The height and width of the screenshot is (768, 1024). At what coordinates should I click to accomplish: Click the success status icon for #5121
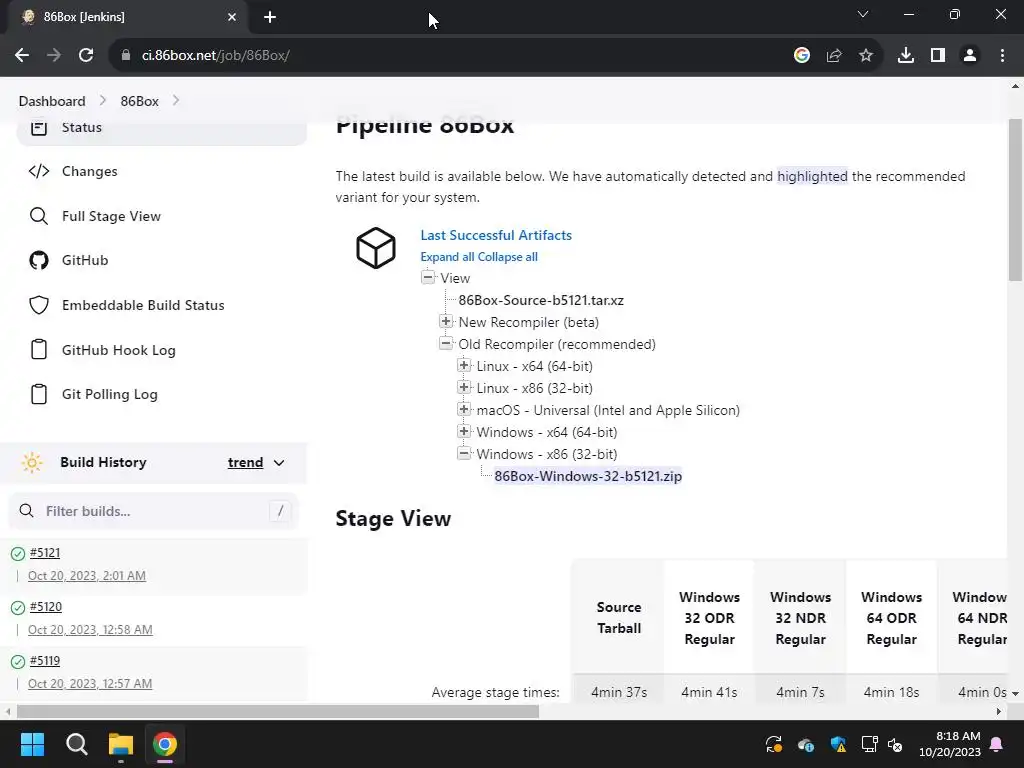[x=18, y=554]
